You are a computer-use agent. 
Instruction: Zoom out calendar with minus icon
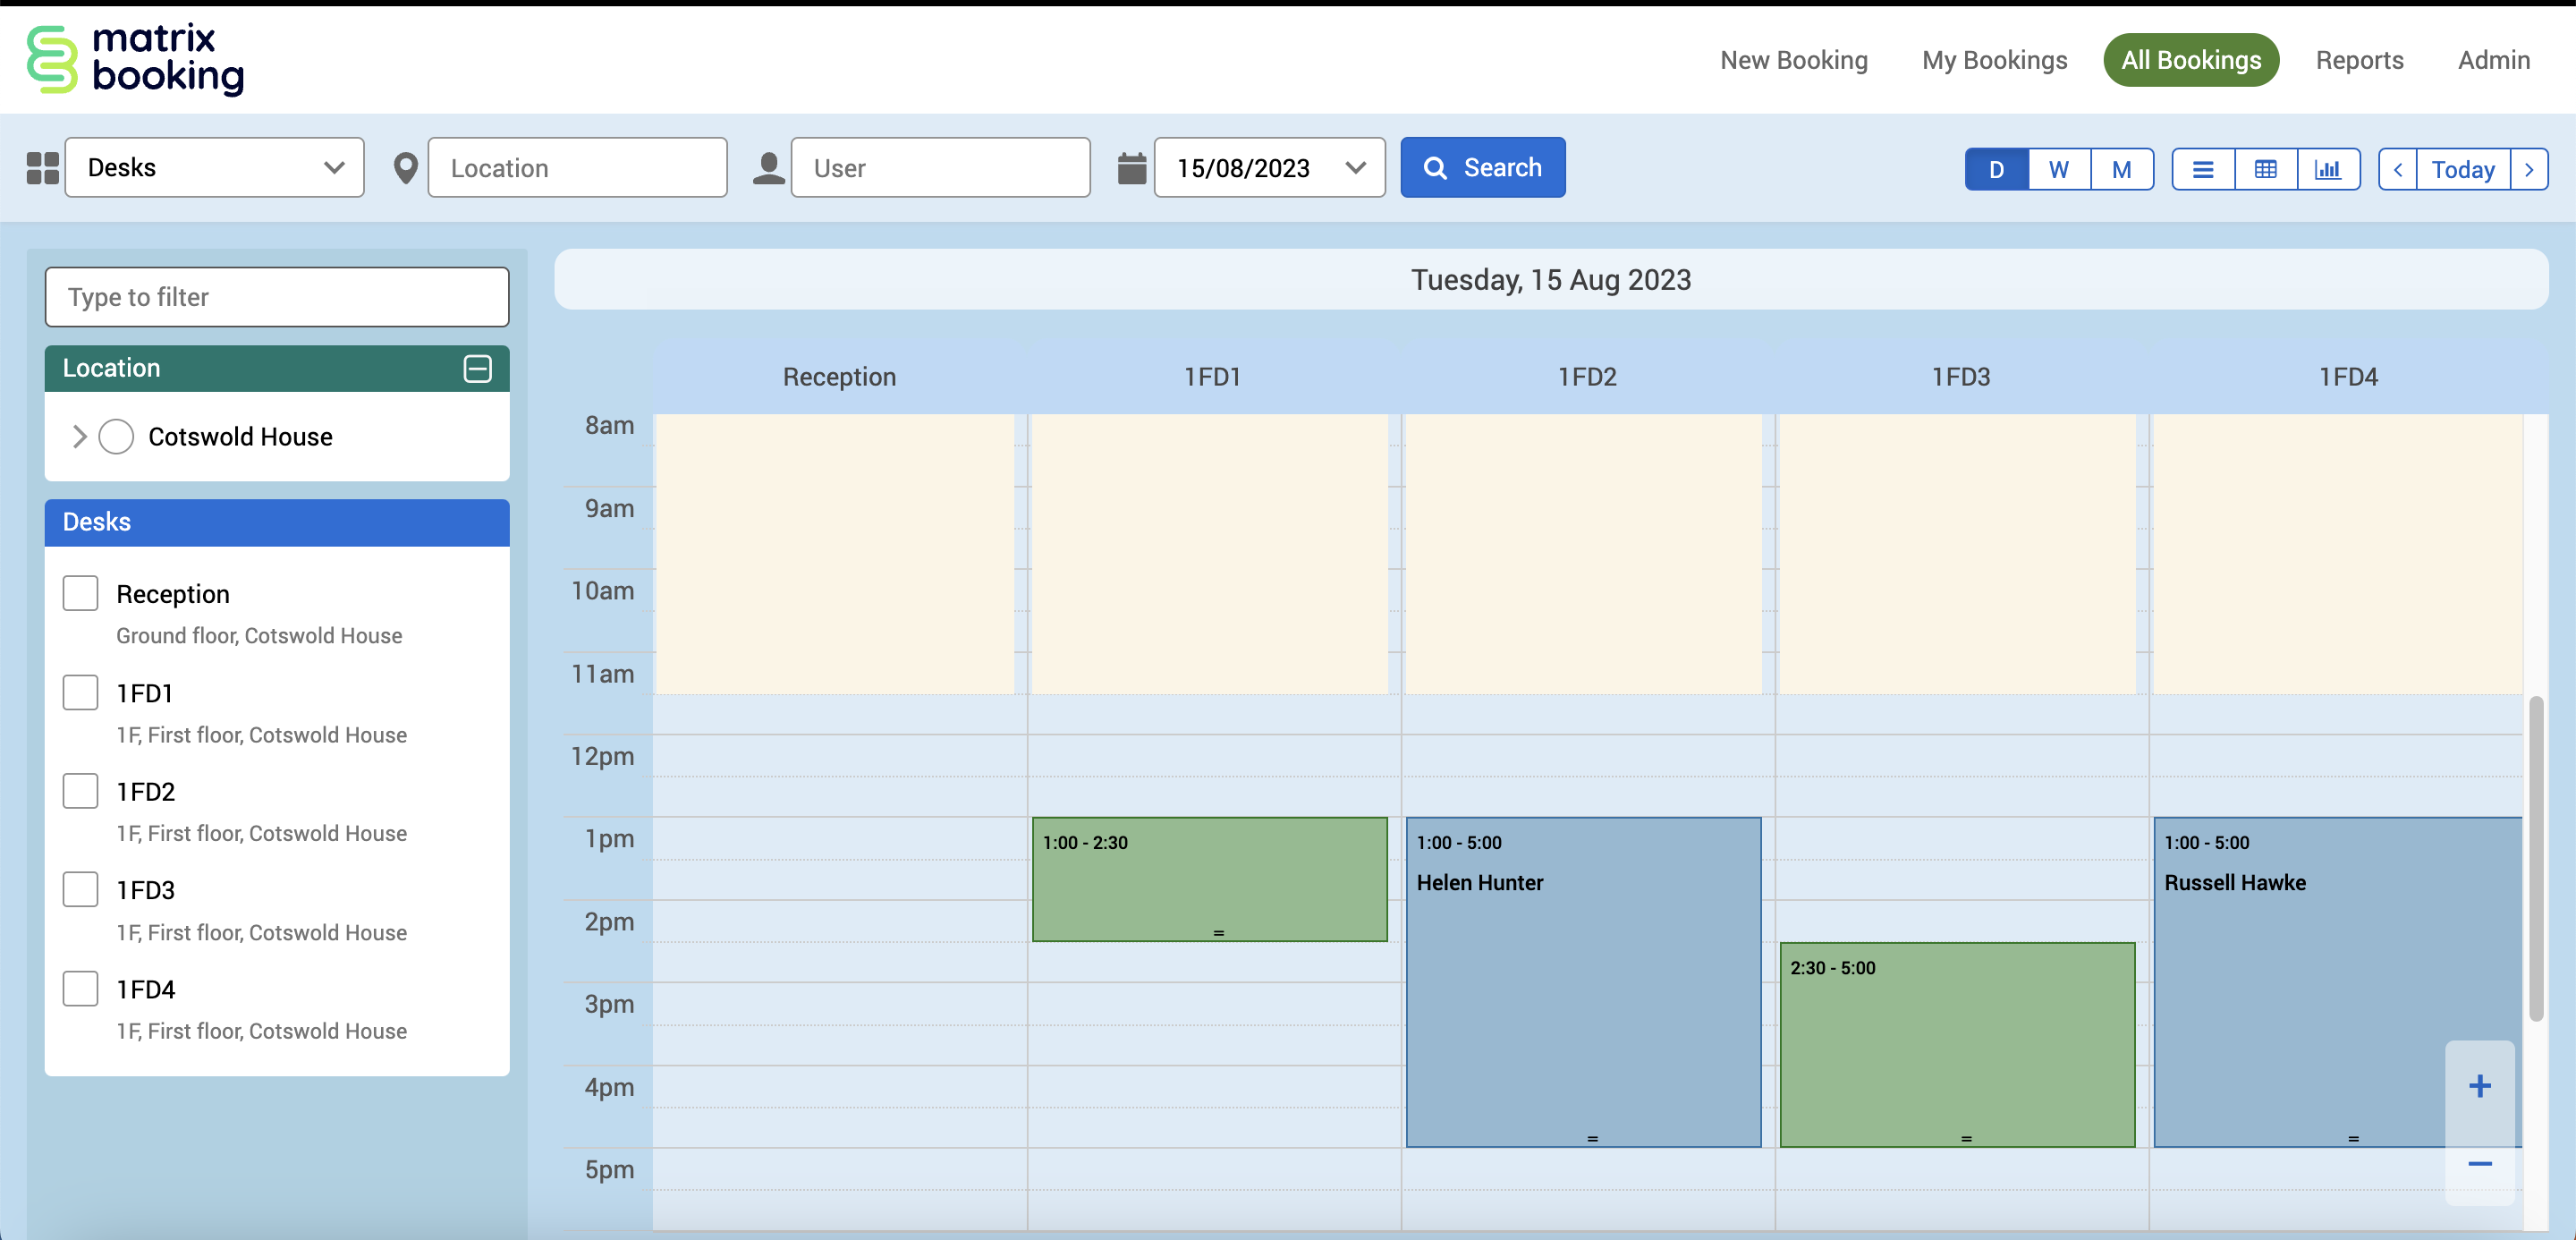2479,1164
